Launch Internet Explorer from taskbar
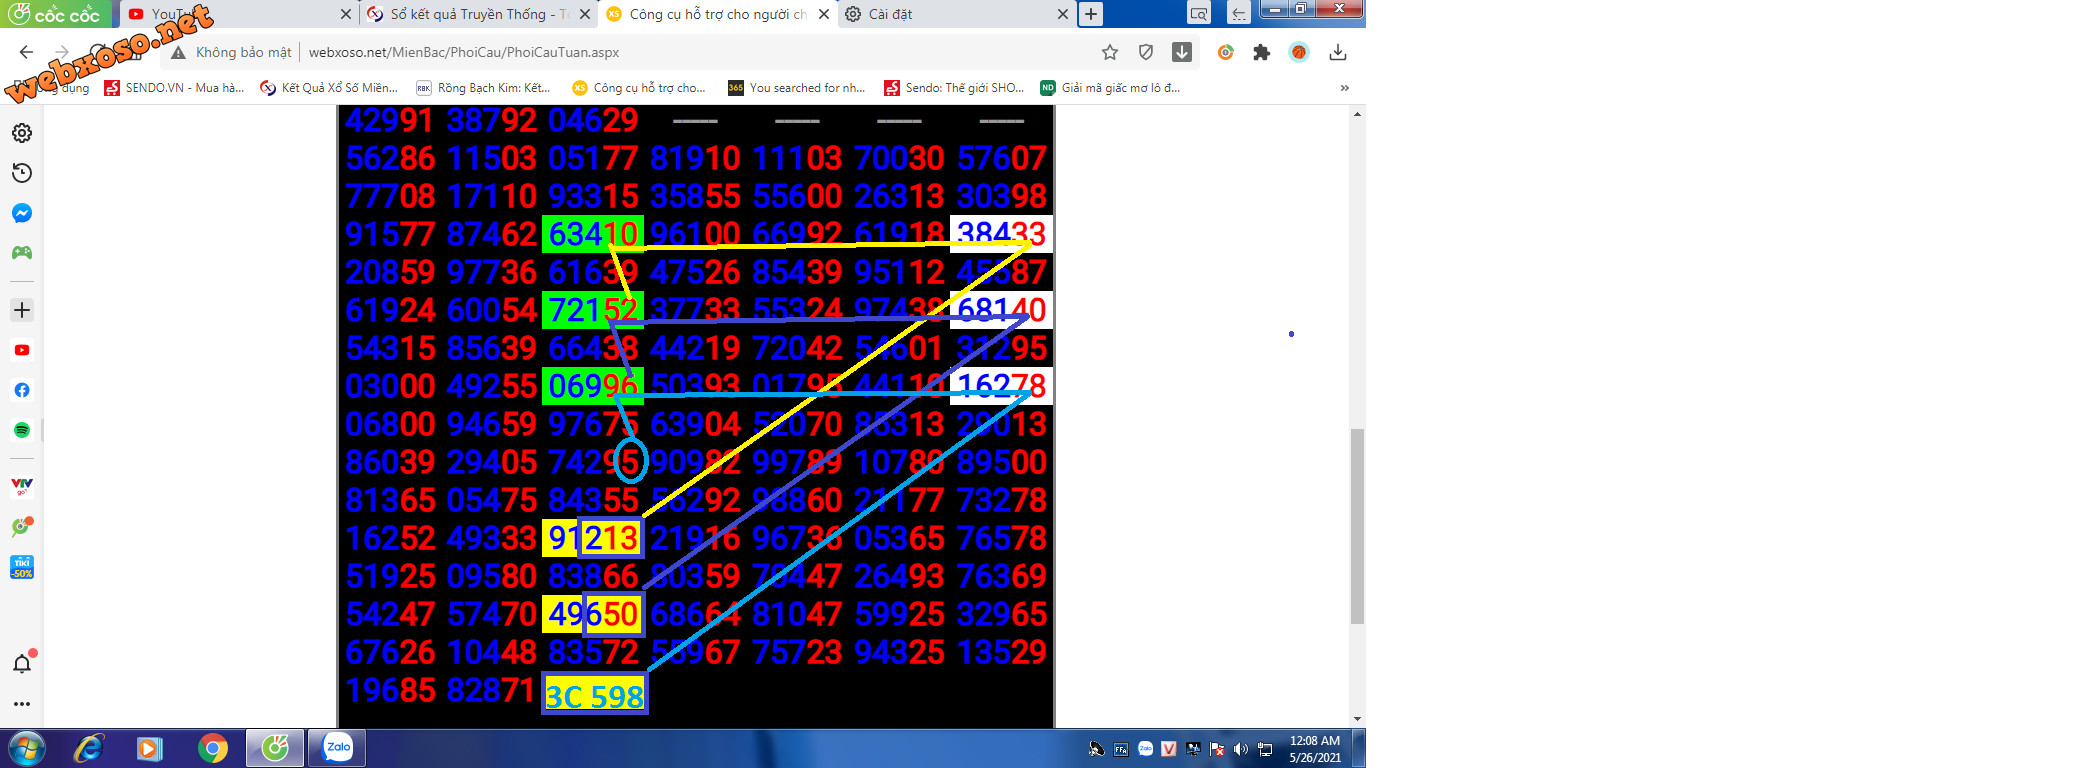The image size is (2074, 768). (x=89, y=748)
